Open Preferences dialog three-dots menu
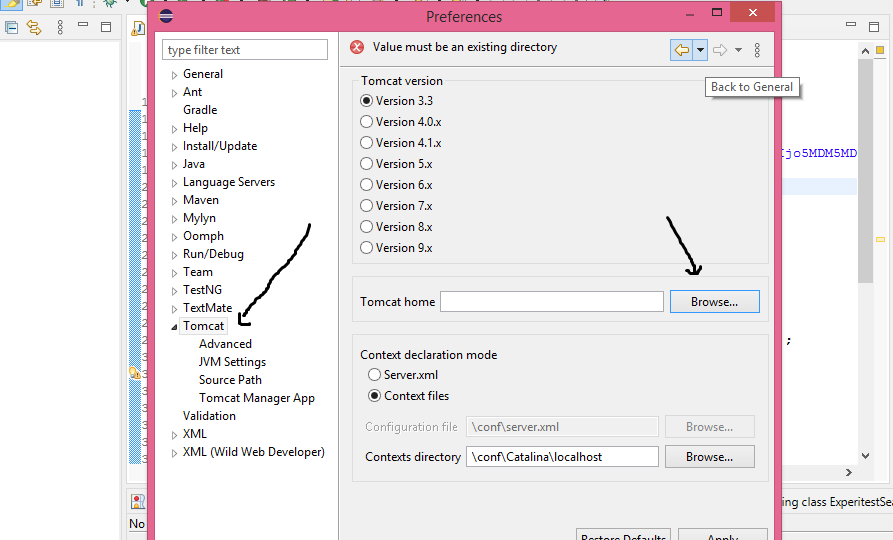Screen dimensions: 893x540 tap(757, 50)
